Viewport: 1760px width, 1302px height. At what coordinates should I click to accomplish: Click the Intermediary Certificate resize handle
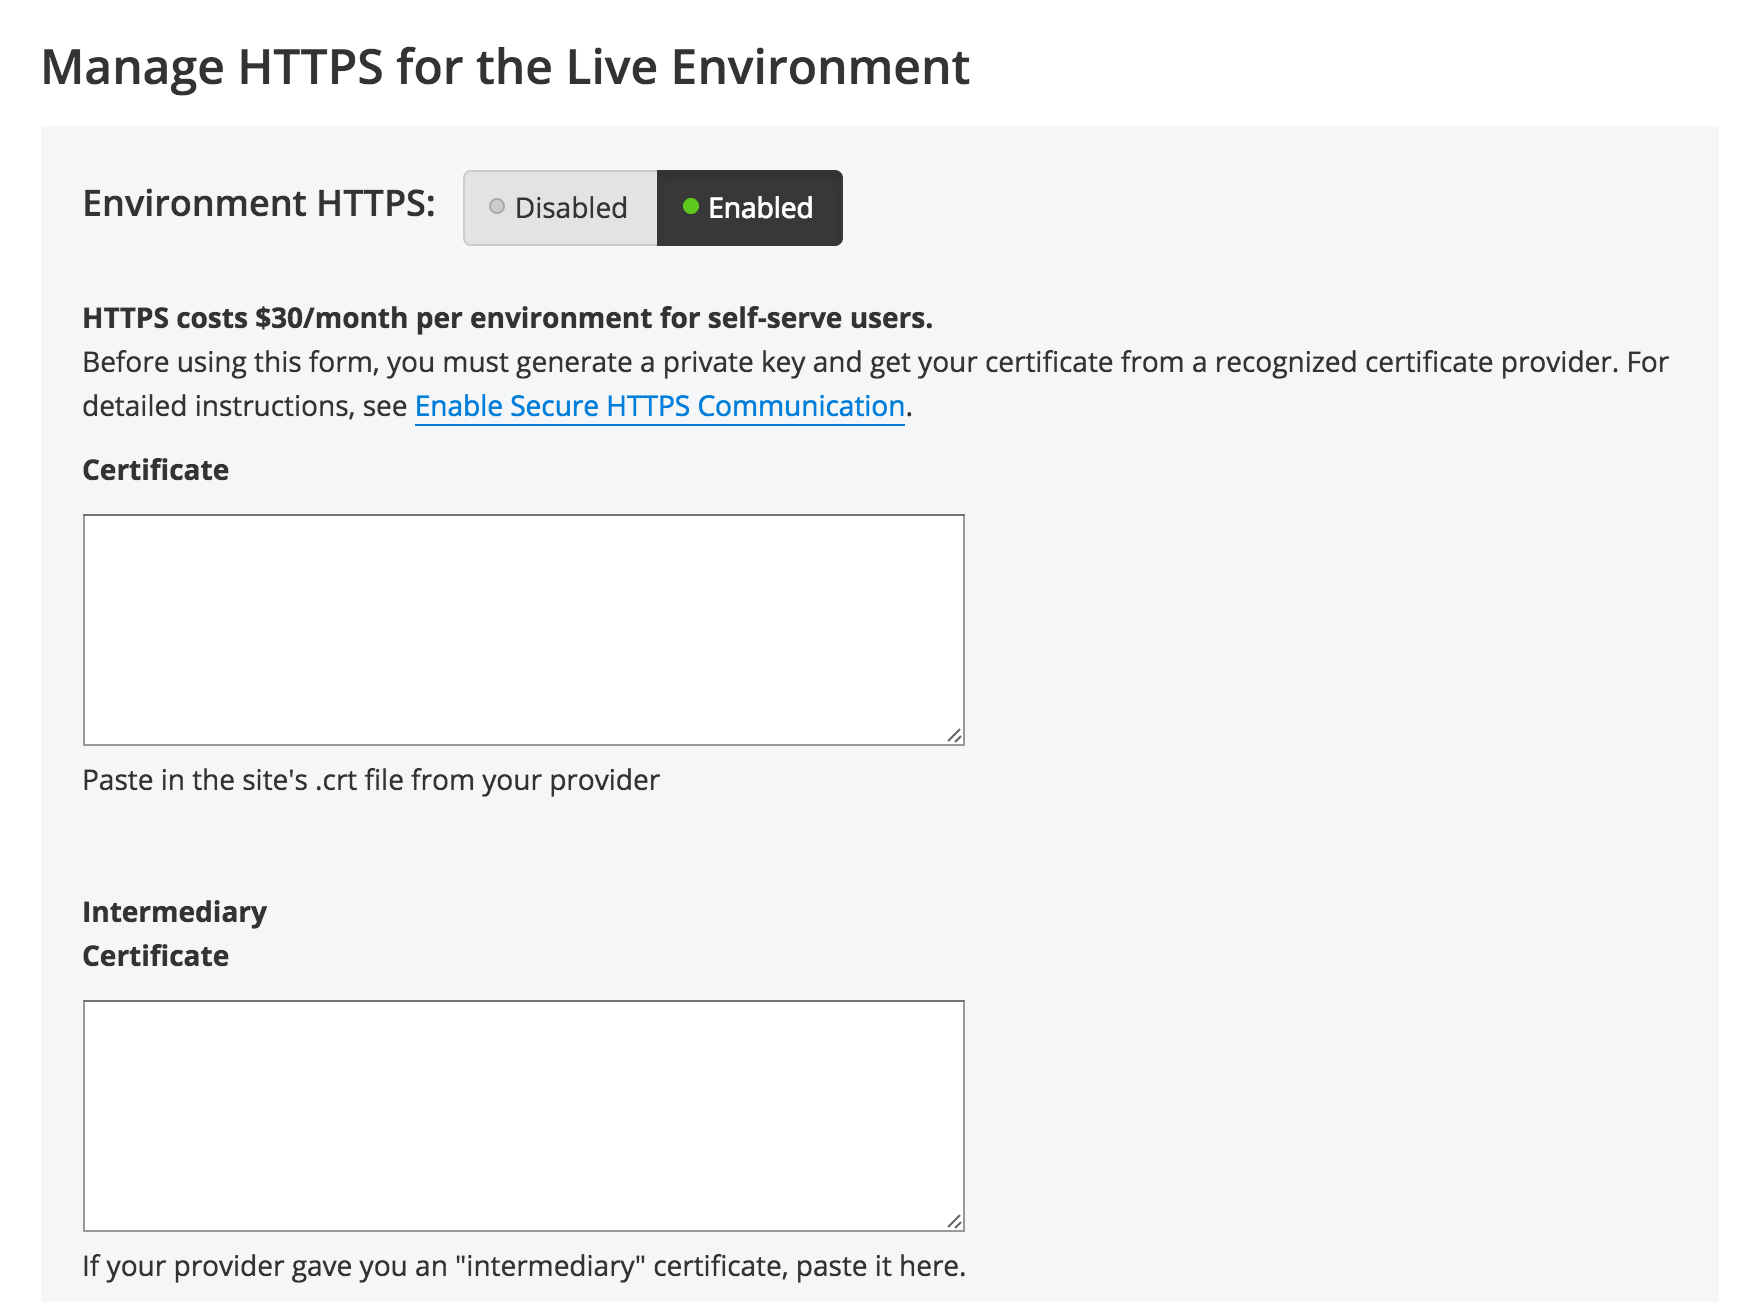click(x=955, y=1222)
